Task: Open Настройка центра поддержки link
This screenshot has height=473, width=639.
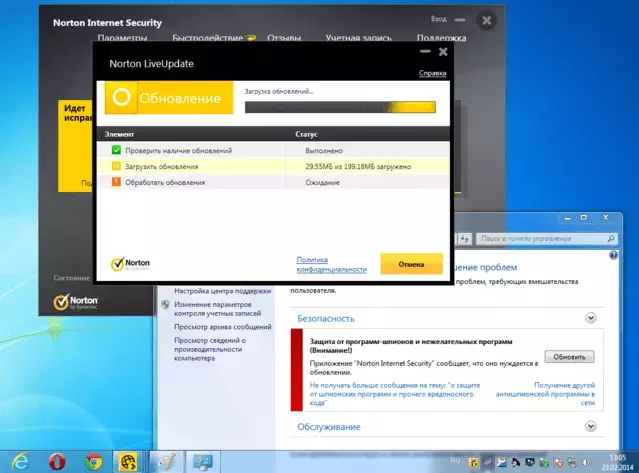Action: point(223,291)
